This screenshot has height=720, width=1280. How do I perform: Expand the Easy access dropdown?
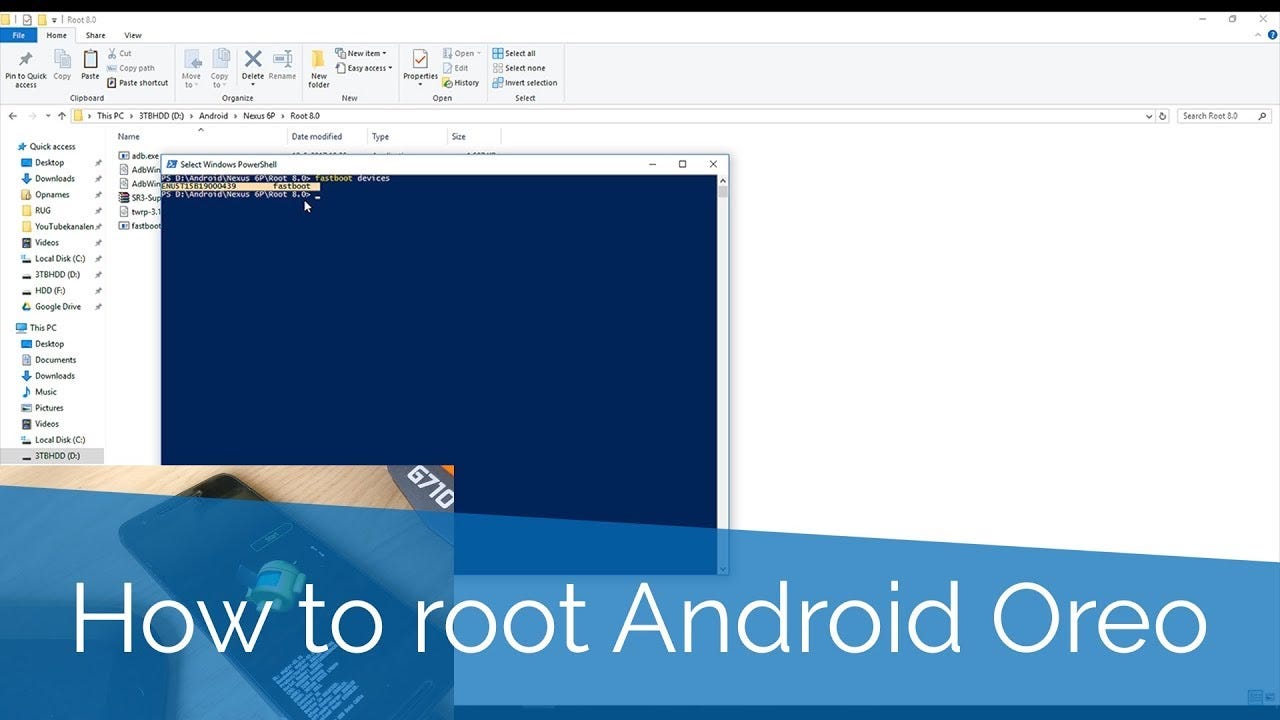pyautogui.click(x=364, y=68)
